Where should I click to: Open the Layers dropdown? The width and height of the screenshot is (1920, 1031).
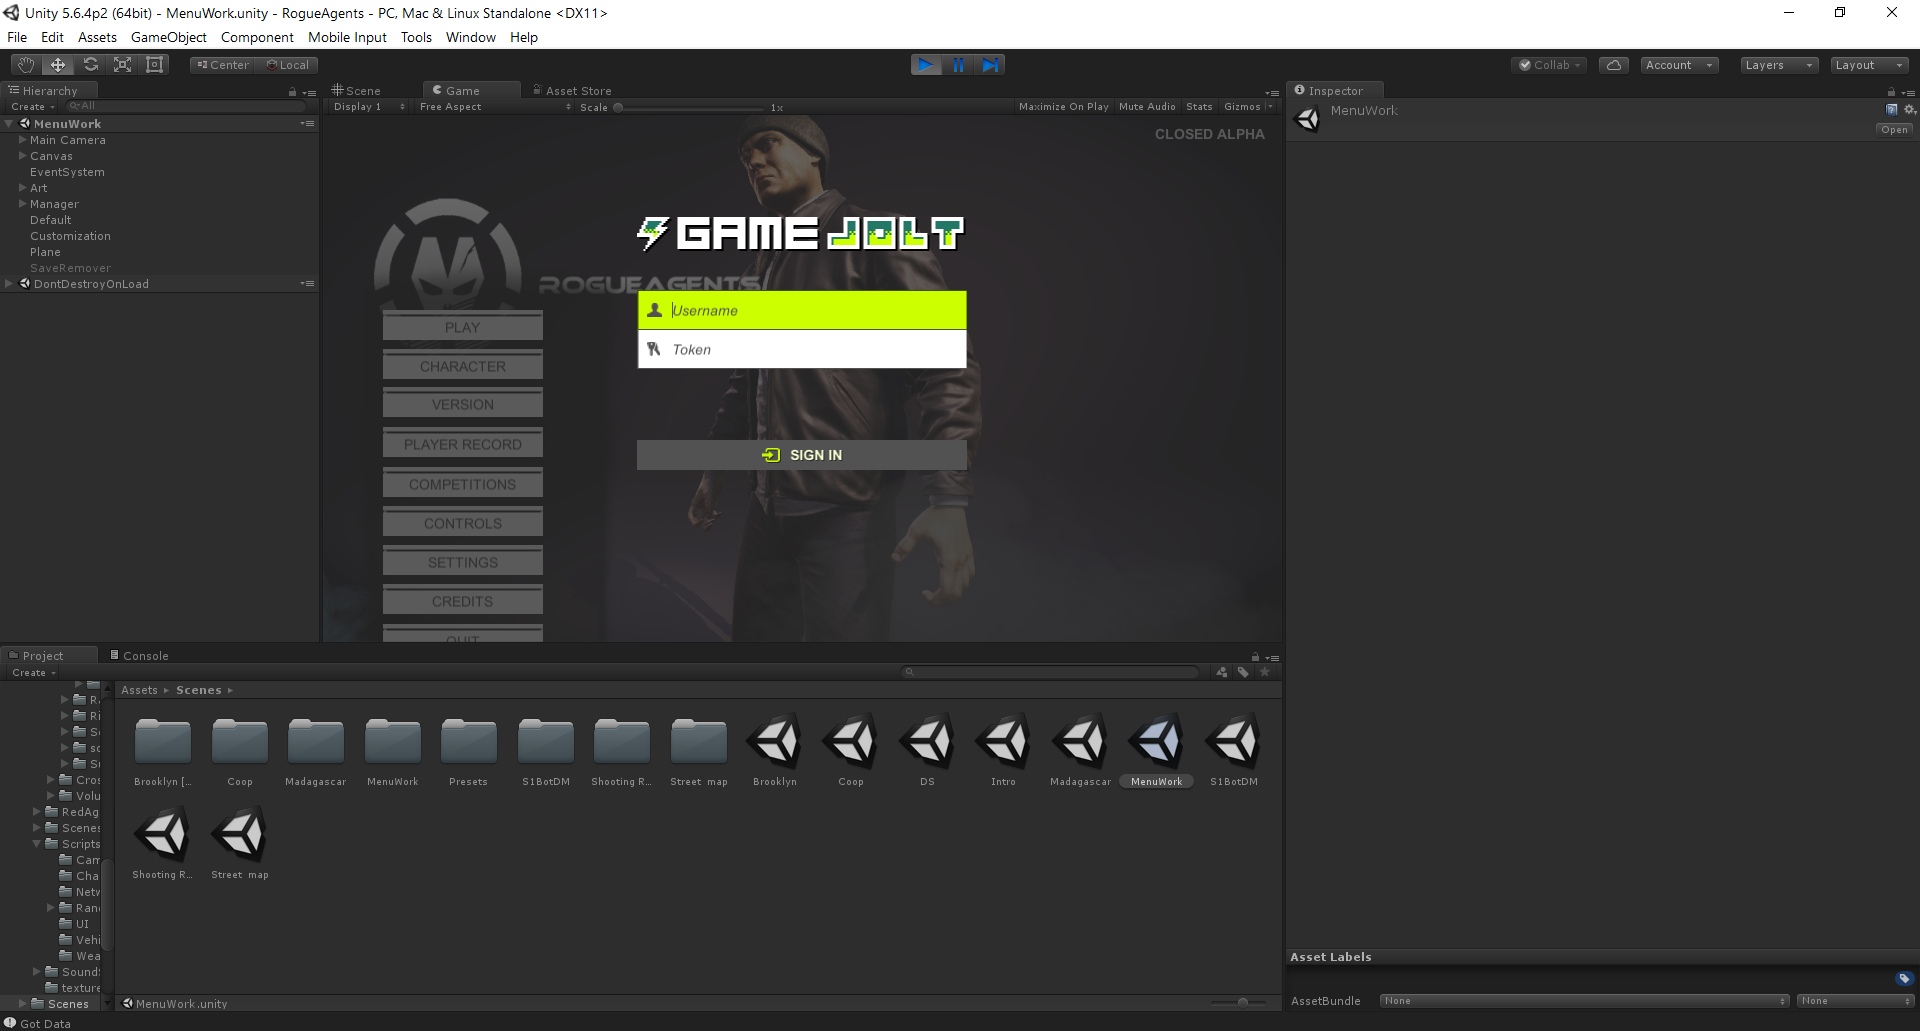1778,64
